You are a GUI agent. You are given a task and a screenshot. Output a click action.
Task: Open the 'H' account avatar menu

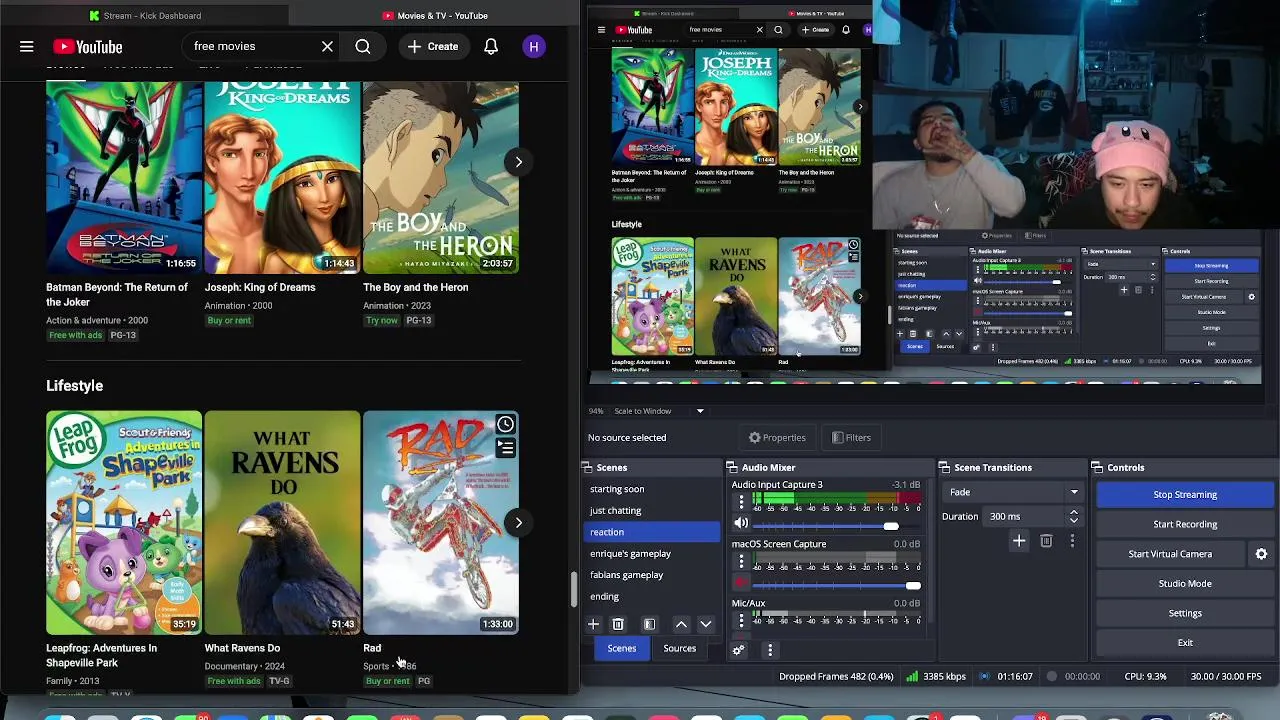pos(534,46)
